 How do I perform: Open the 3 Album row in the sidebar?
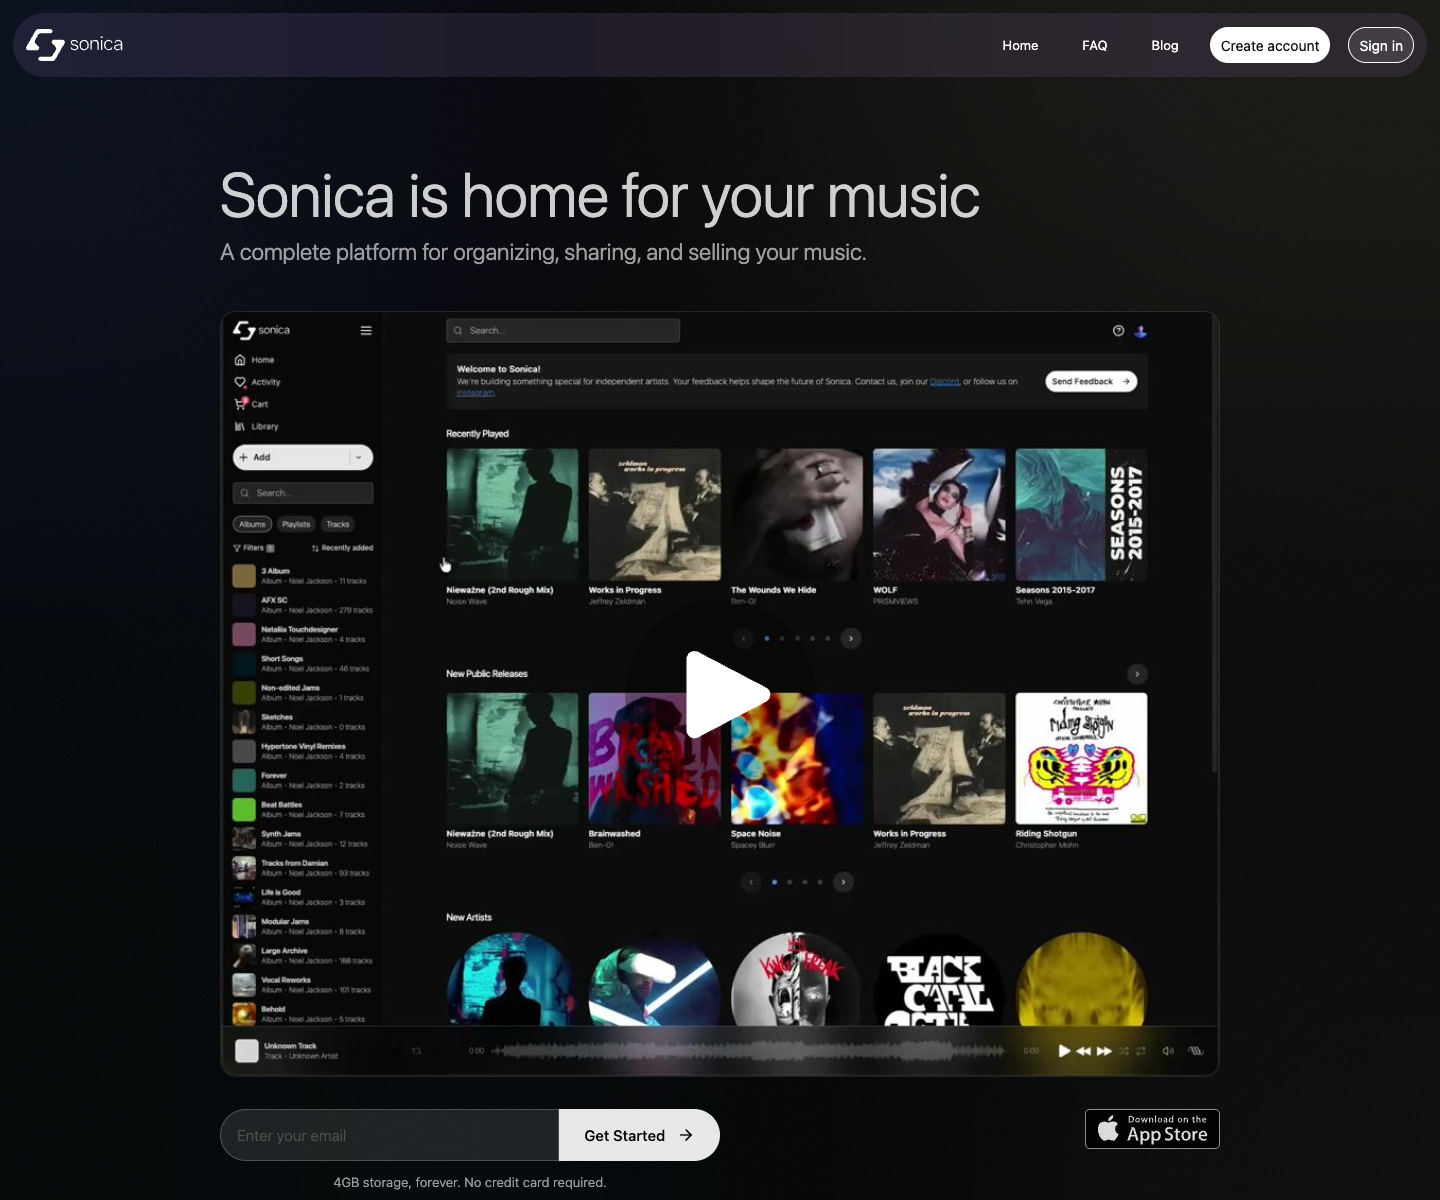tap(303, 576)
